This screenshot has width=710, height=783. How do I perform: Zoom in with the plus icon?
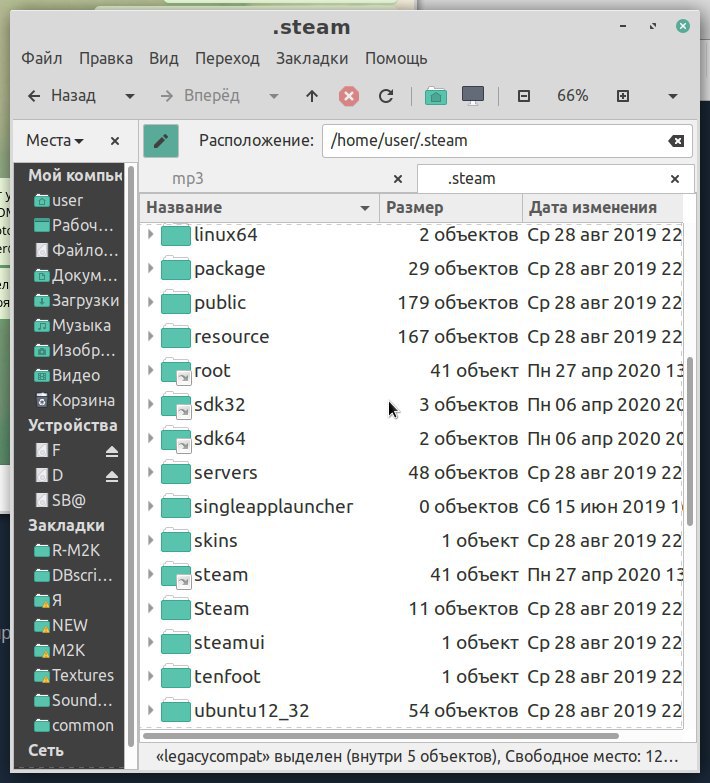pyautogui.click(x=622, y=96)
